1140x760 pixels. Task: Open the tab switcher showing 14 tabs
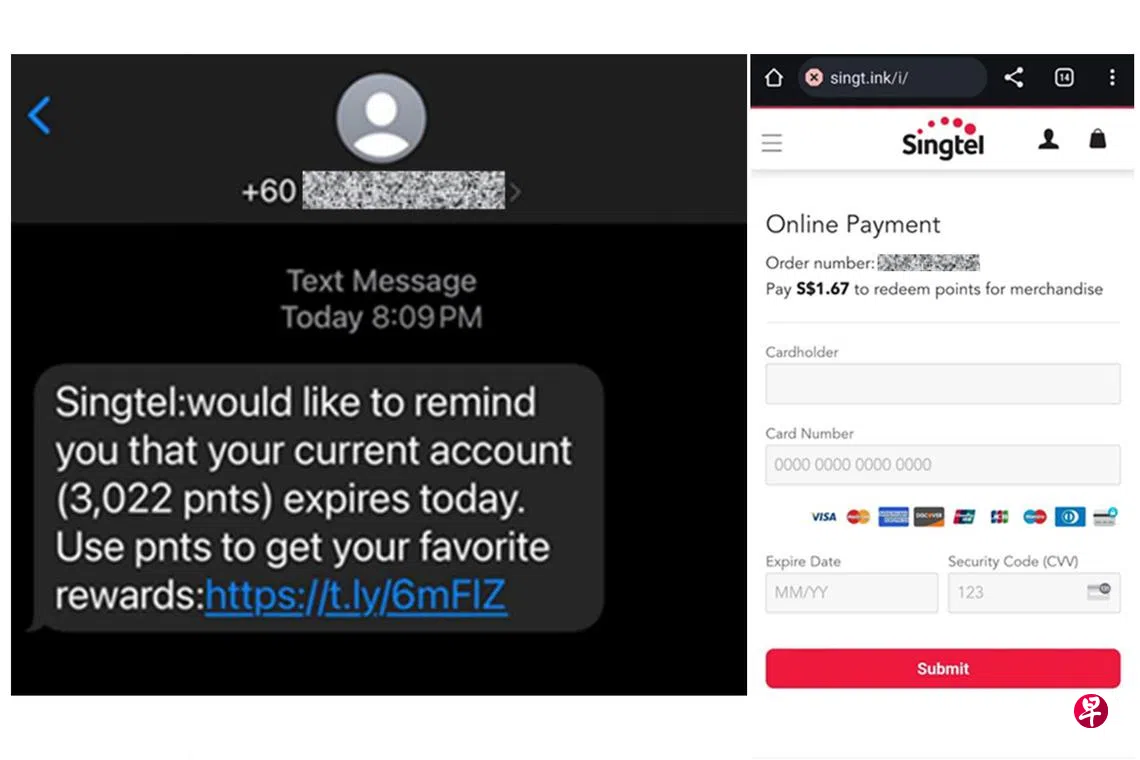1064,77
